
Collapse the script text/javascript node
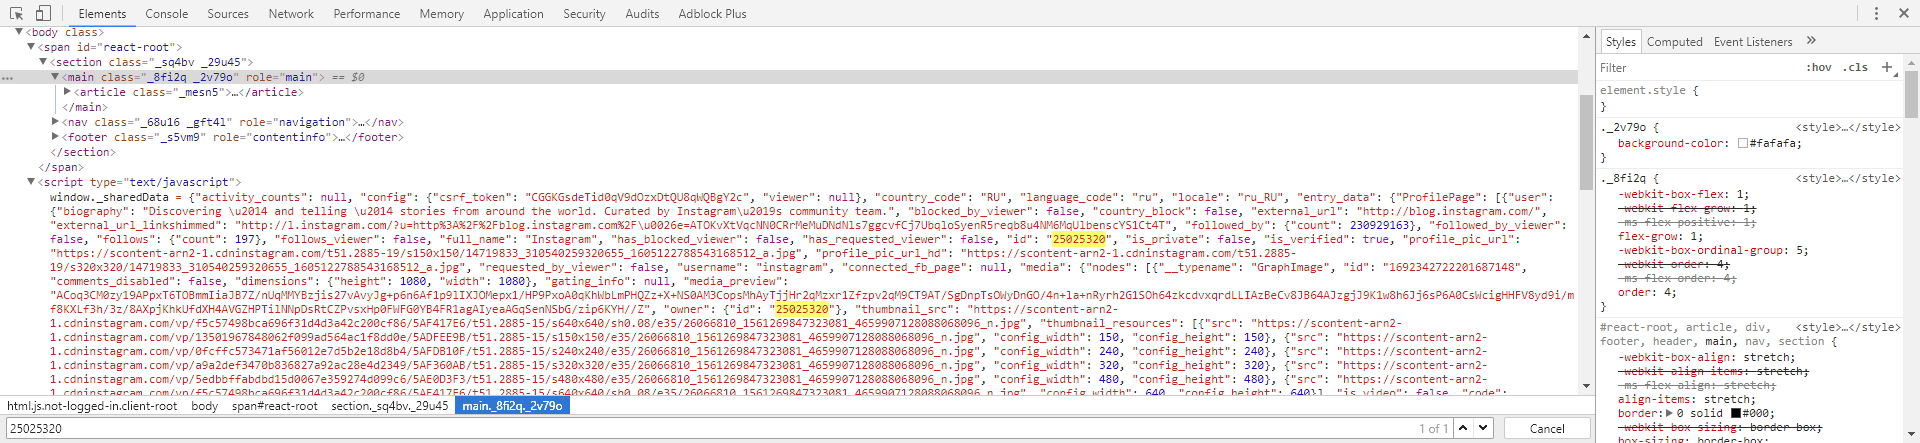tap(31, 182)
